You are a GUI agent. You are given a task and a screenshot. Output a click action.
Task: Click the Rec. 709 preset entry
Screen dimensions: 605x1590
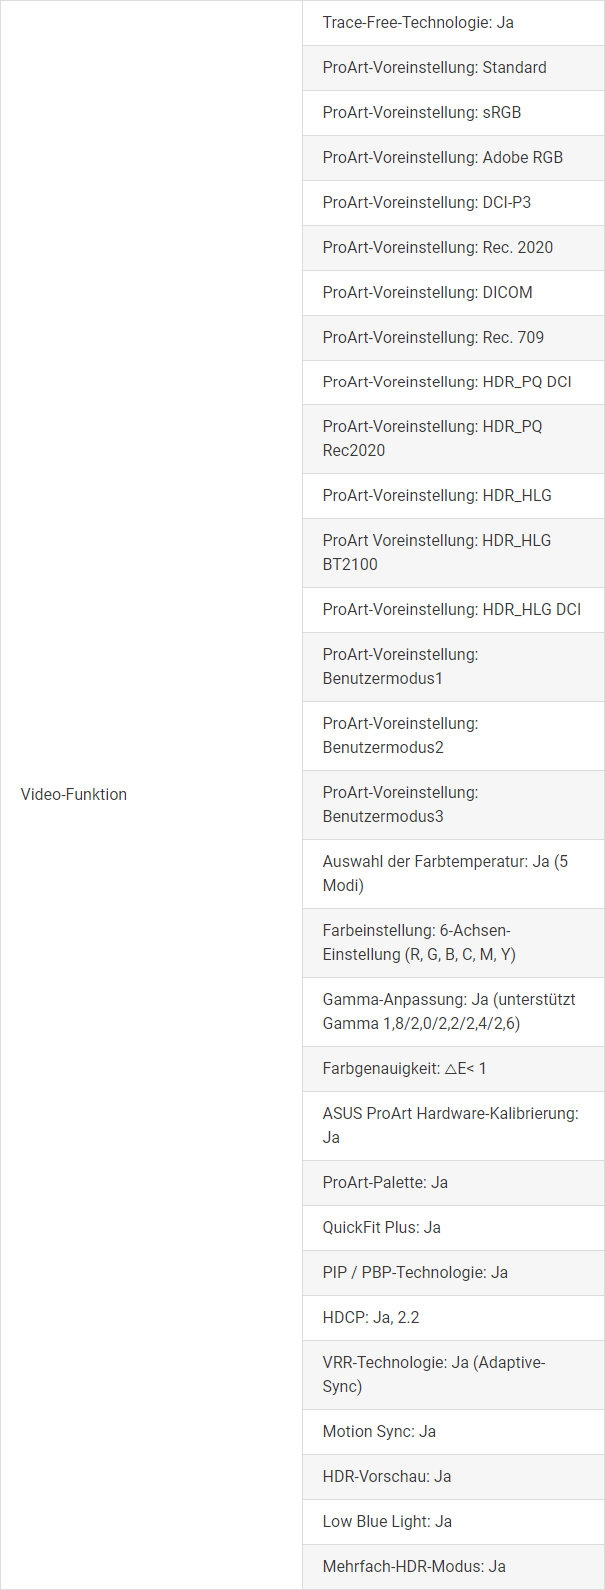coord(454,338)
